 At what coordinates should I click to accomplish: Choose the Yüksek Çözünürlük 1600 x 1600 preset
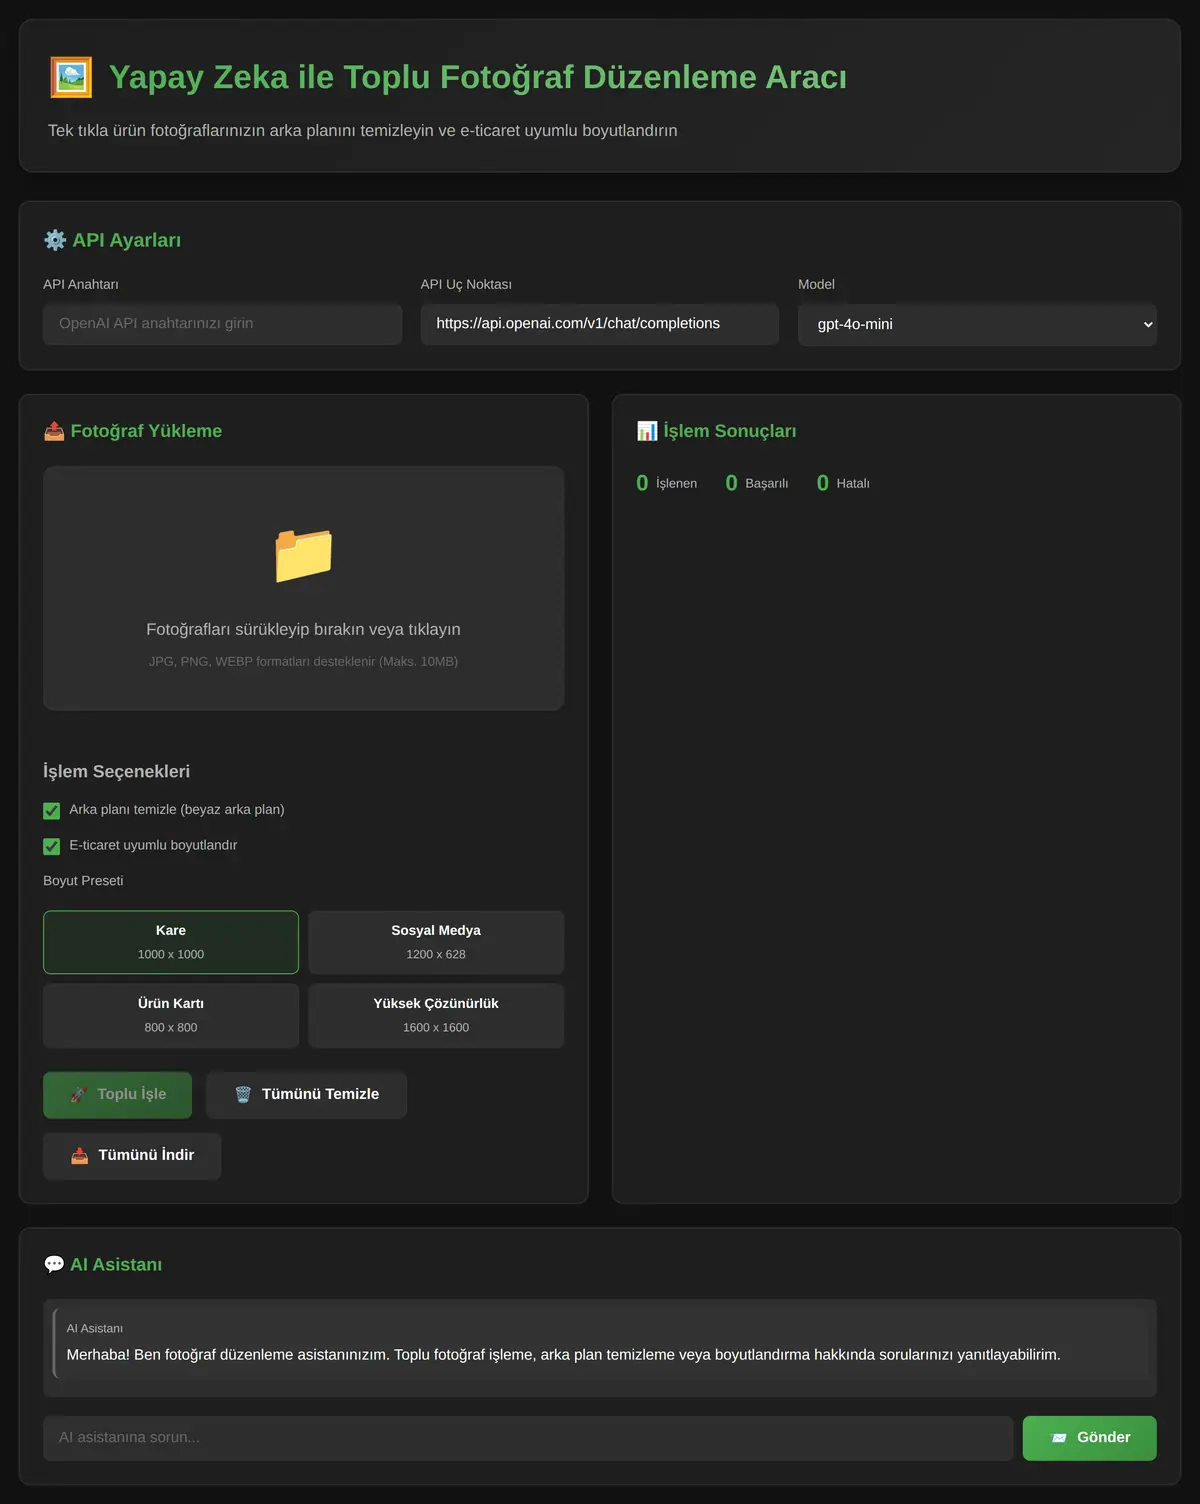point(436,1016)
